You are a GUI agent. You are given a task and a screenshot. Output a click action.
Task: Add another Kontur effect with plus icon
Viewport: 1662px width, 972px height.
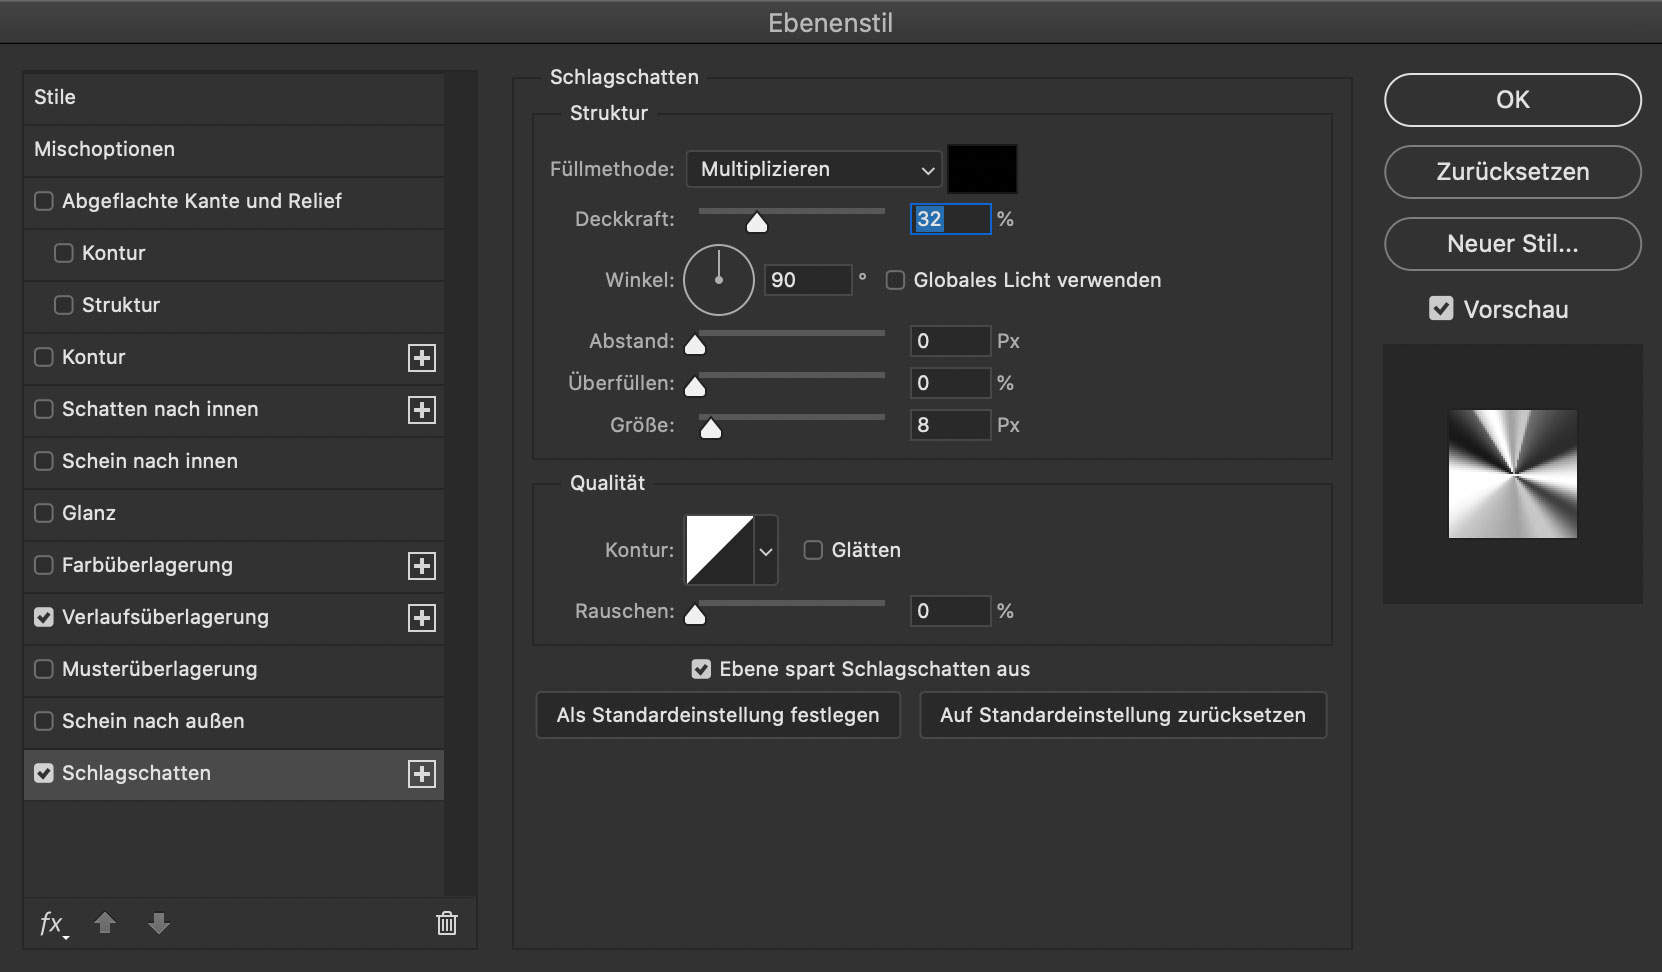point(422,358)
